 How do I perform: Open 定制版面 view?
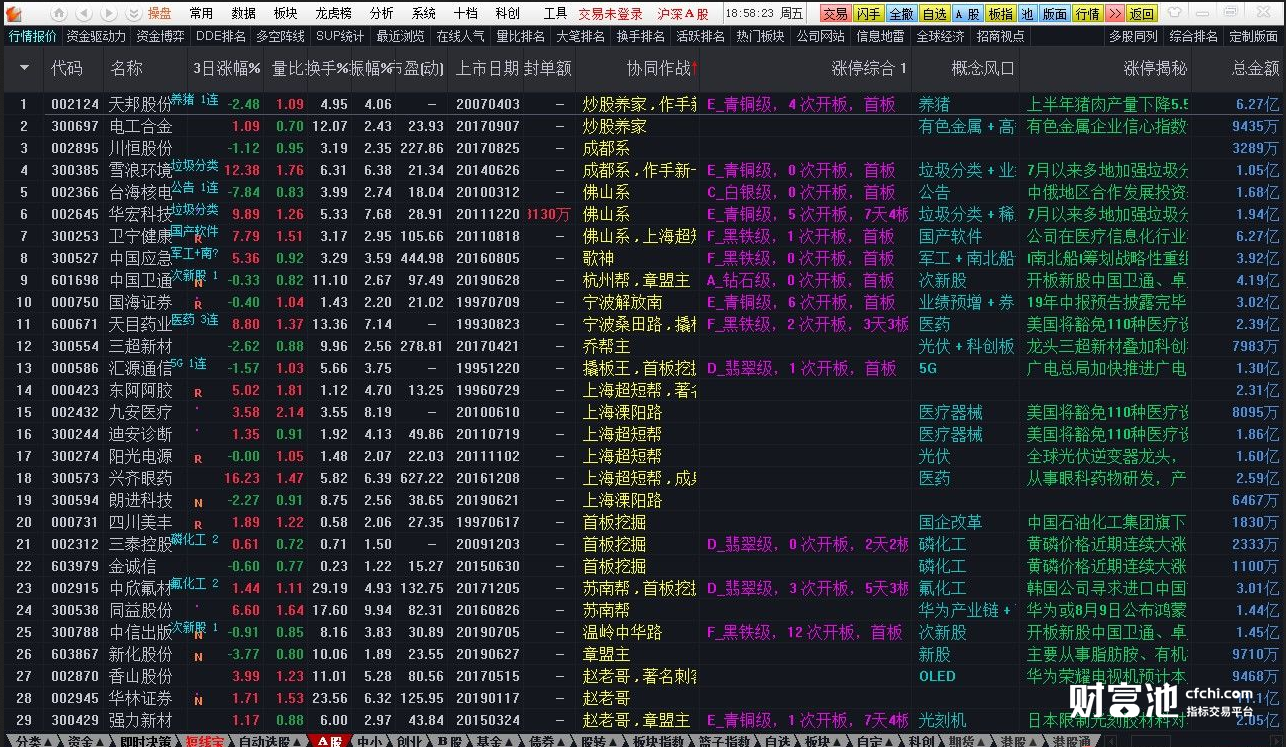(x=1254, y=36)
